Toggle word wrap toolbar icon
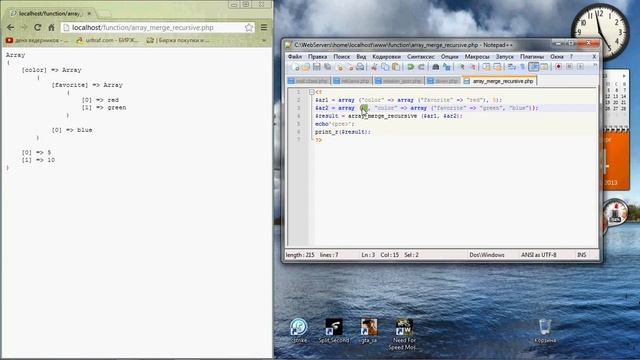 [x=512, y=67]
